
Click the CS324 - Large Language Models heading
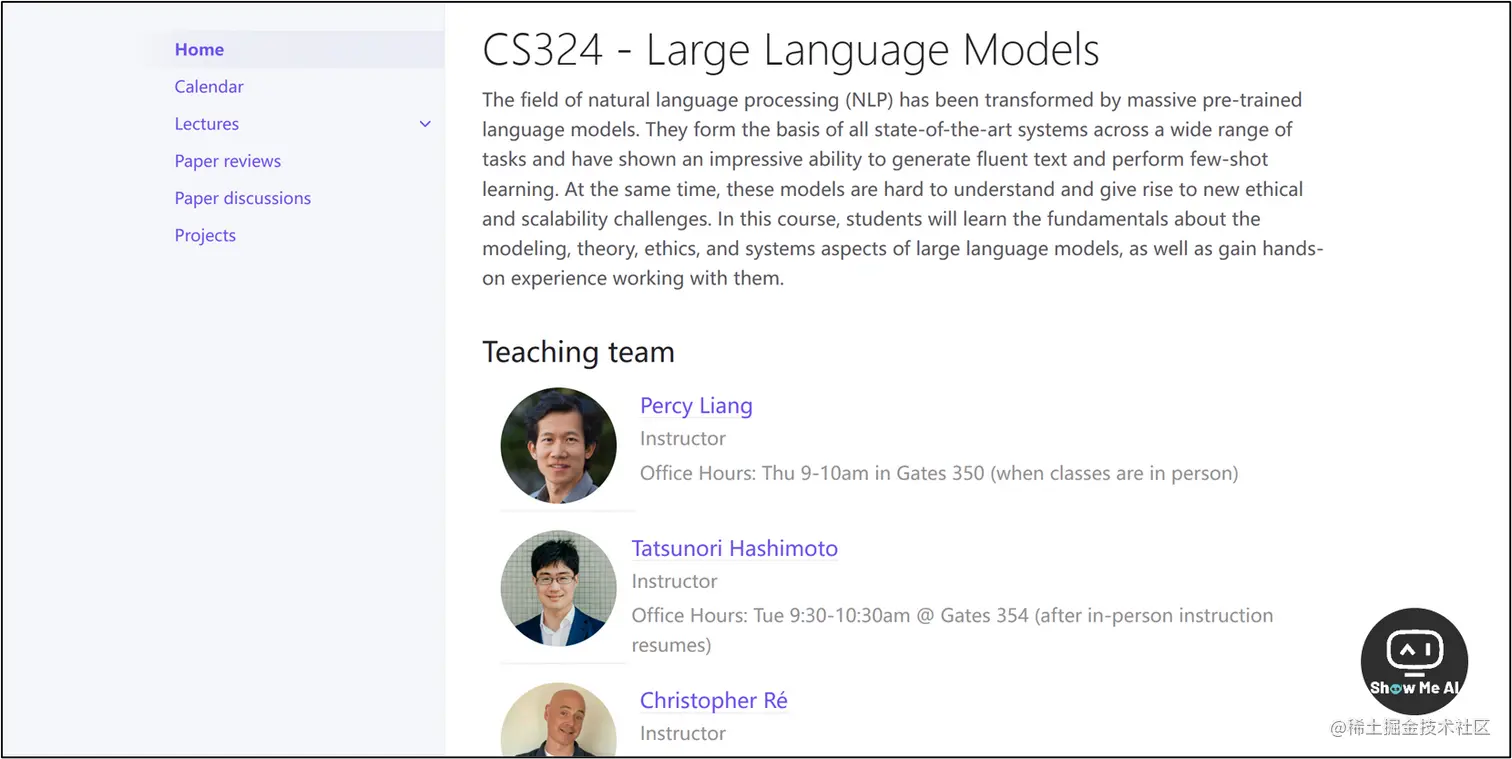pyautogui.click(x=791, y=50)
